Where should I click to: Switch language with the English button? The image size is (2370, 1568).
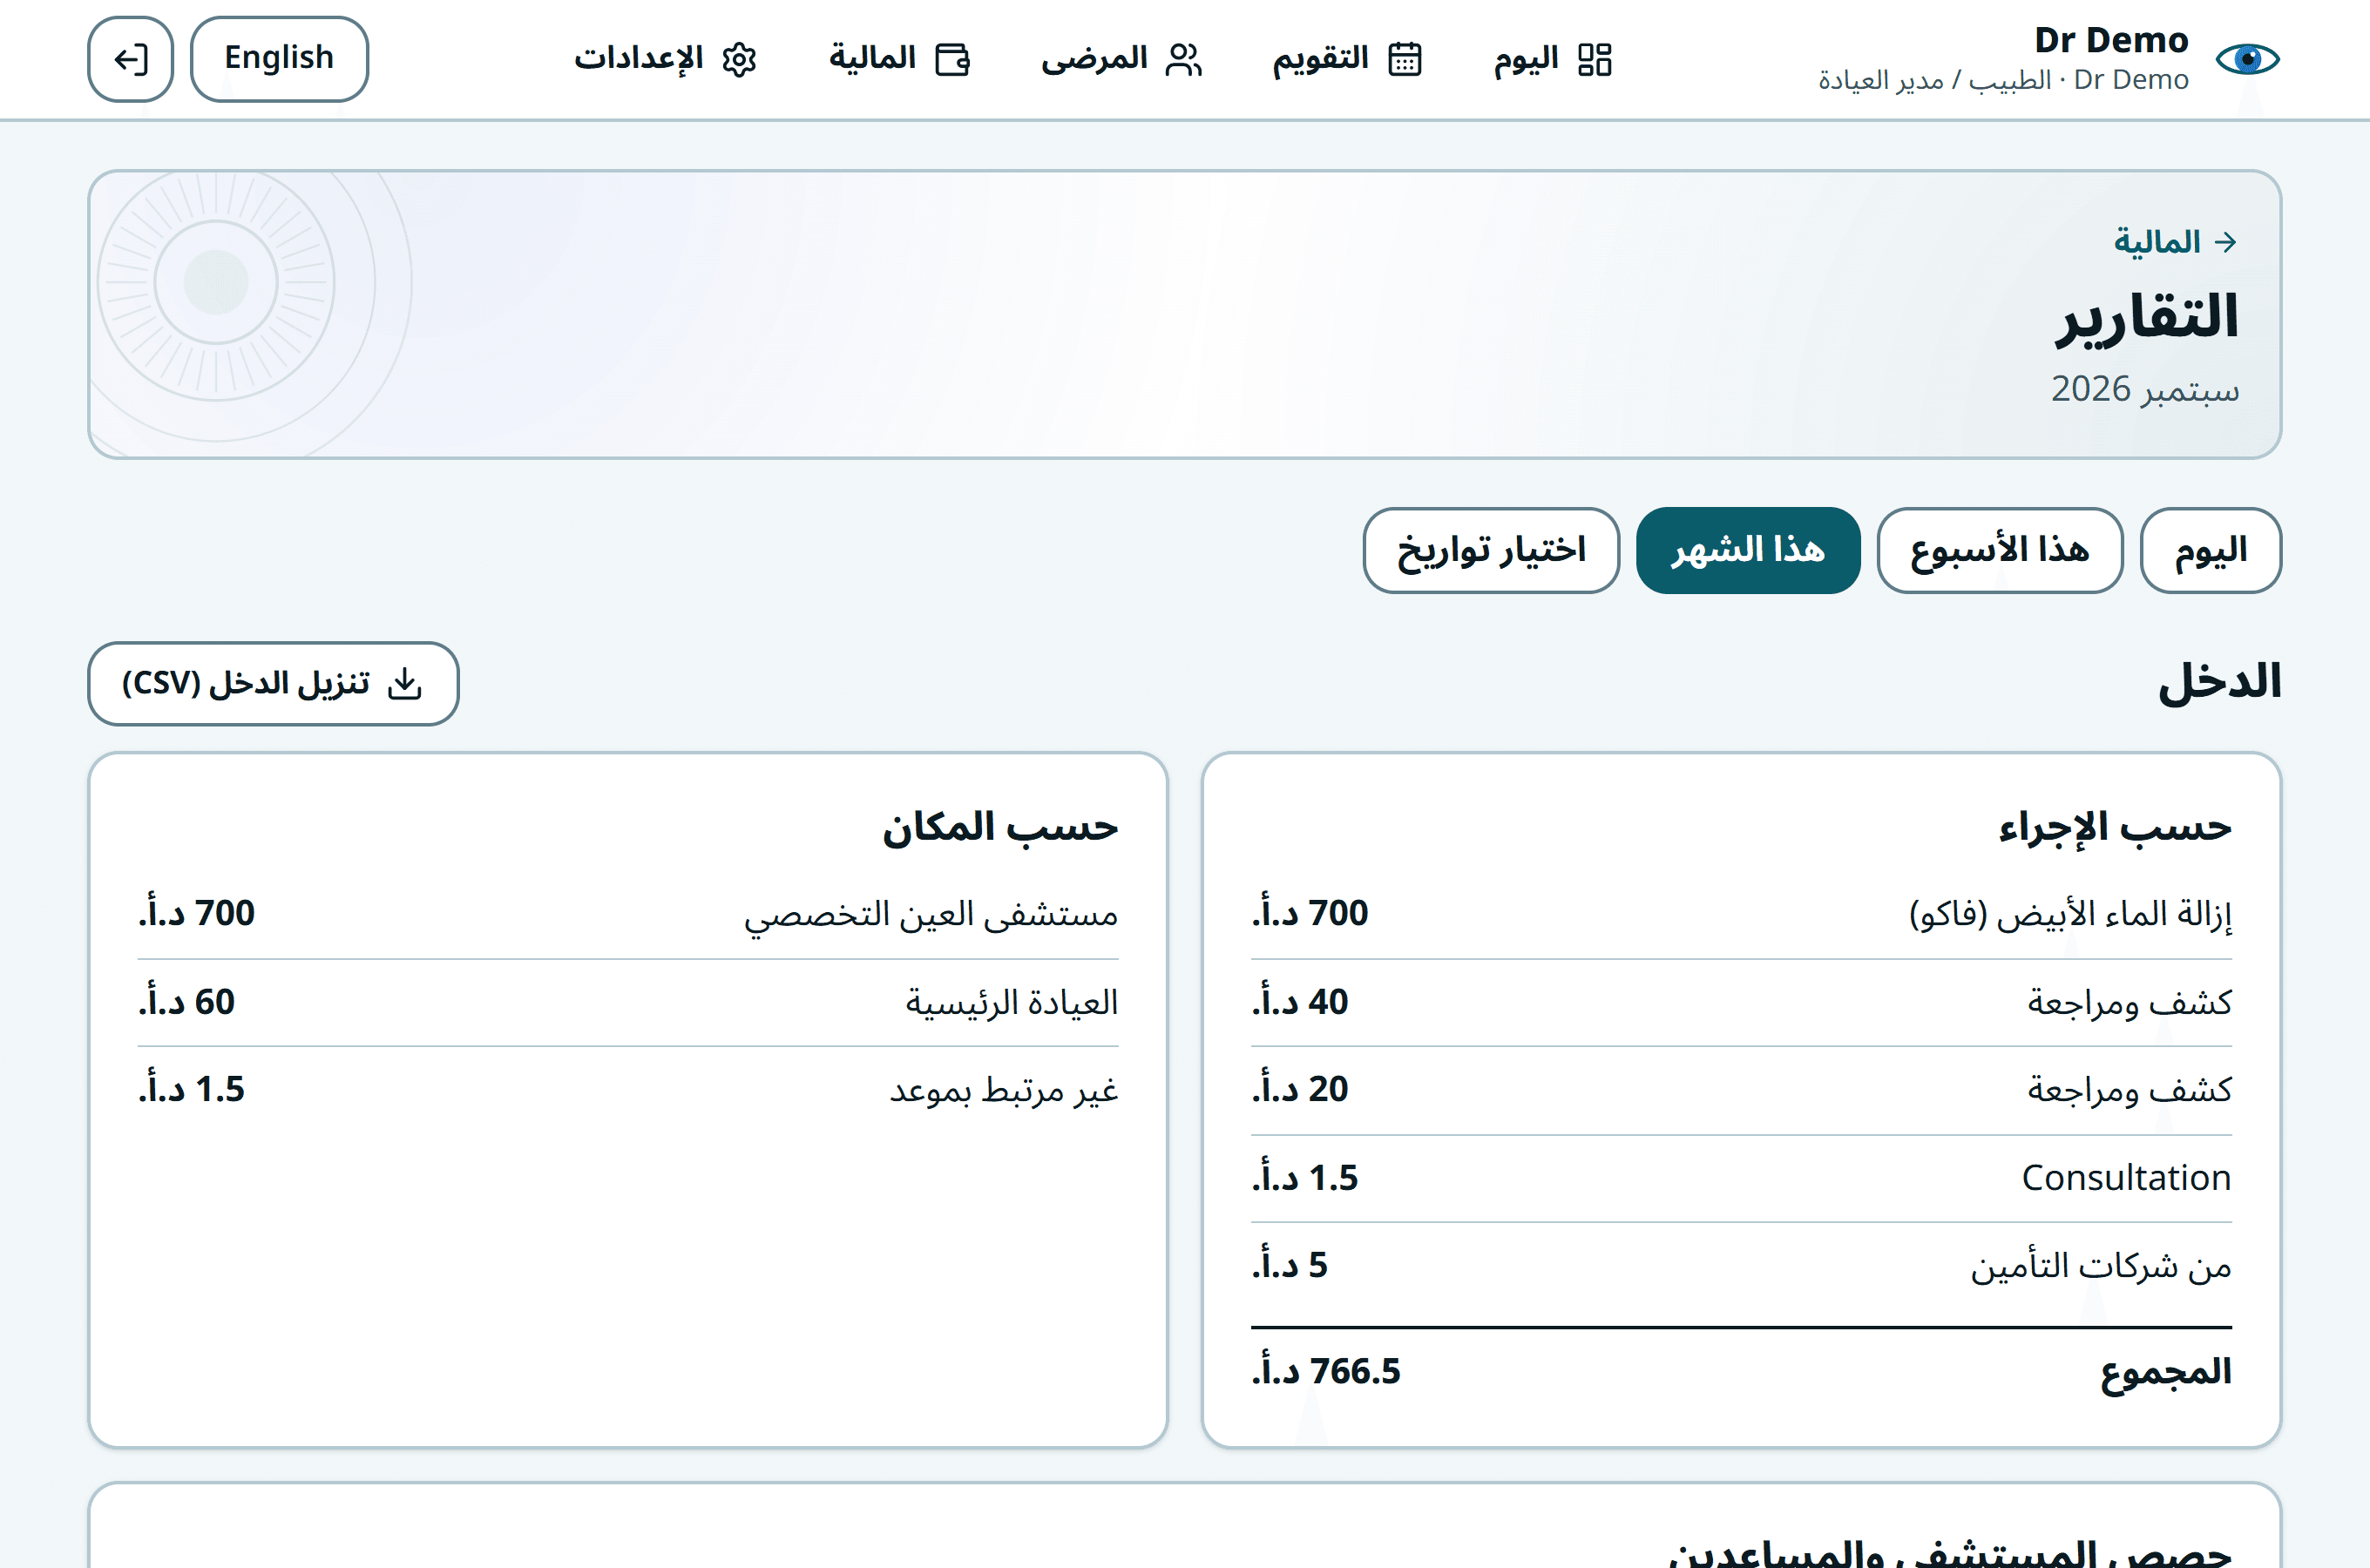click(x=279, y=59)
